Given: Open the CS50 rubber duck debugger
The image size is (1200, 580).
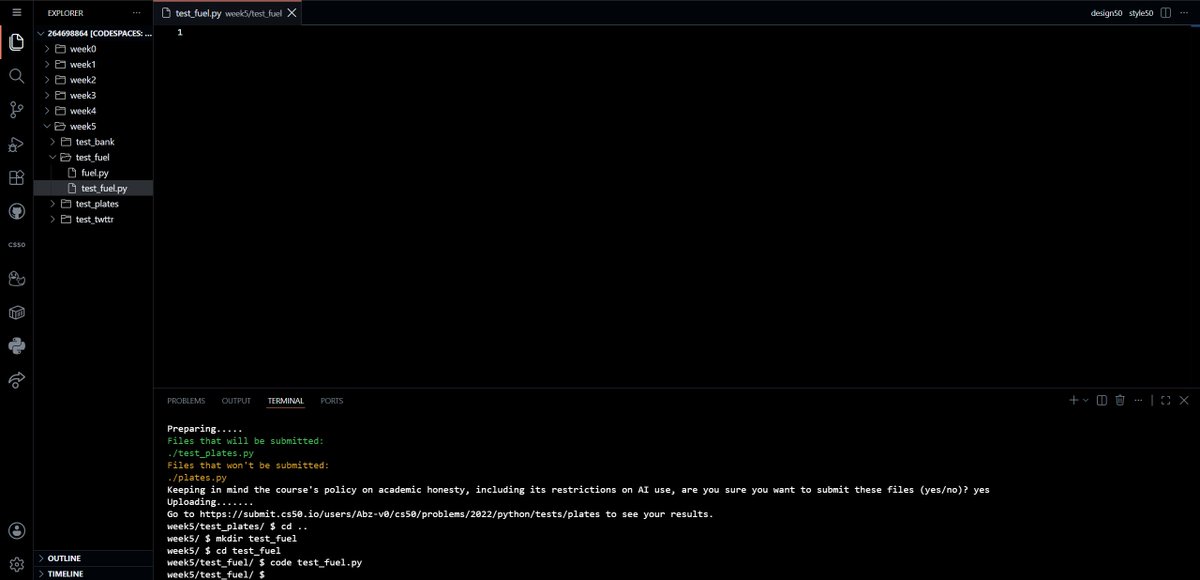Looking at the screenshot, I should point(16,279).
